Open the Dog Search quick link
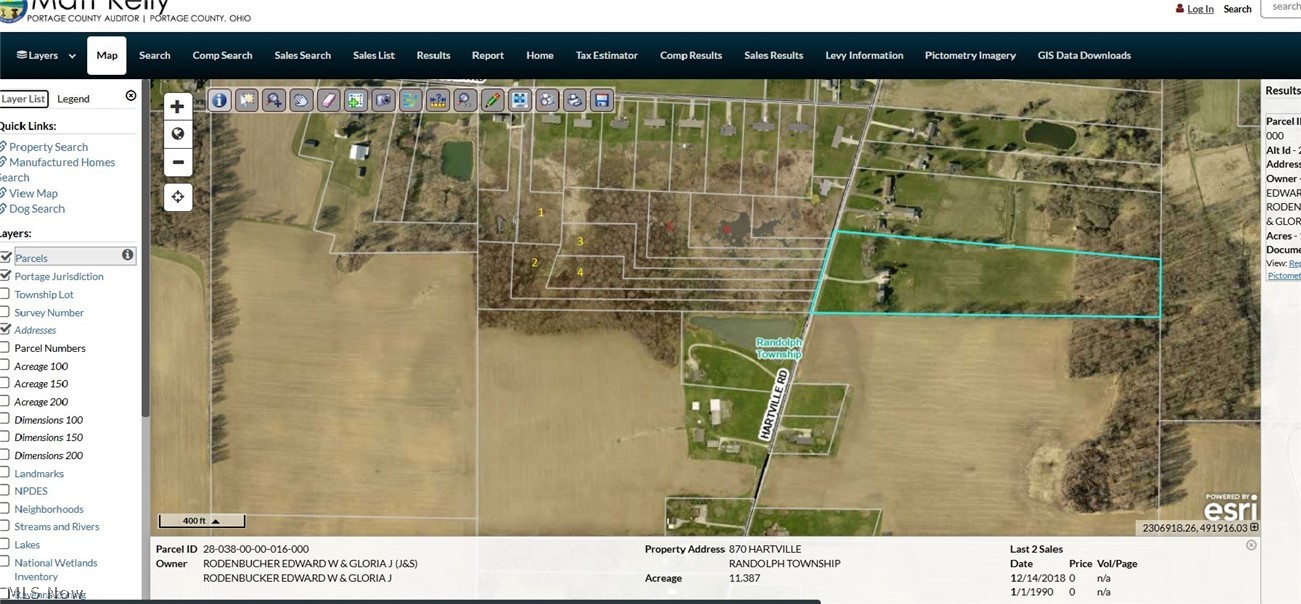This screenshot has width=1301, height=604. point(37,208)
